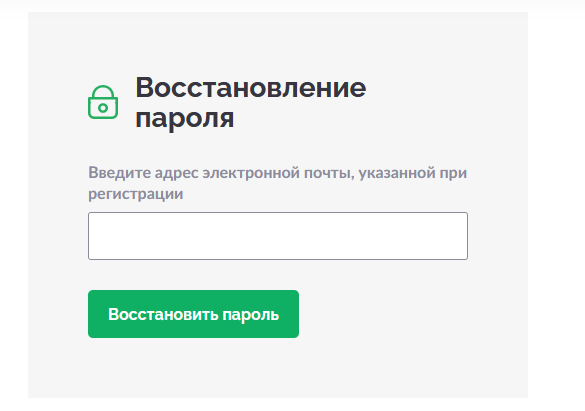Click the keyhole circle in the padlock icon
The width and height of the screenshot is (585, 411).
click(103, 108)
